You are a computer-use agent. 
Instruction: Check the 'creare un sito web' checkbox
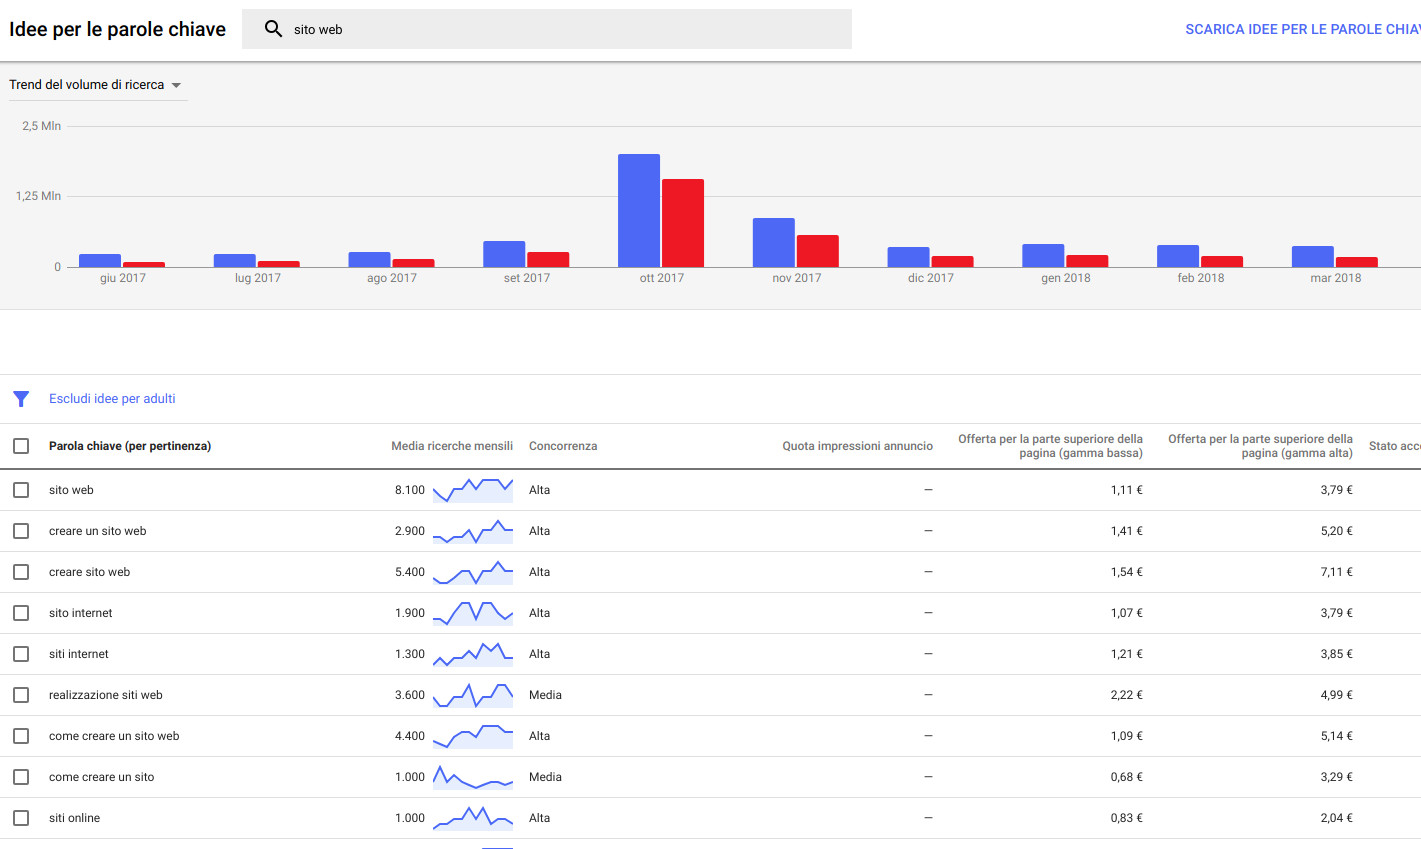click(x=21, y=531)
